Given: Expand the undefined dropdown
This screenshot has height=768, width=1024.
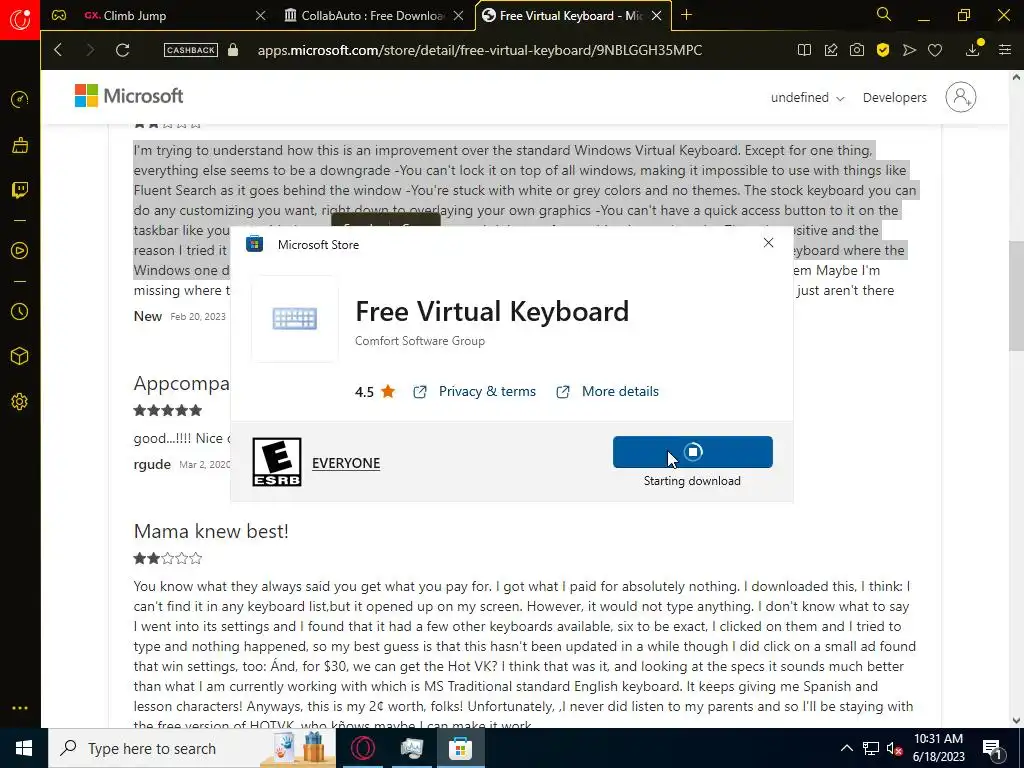Looking at the screenshot, I should pos(807,97).
